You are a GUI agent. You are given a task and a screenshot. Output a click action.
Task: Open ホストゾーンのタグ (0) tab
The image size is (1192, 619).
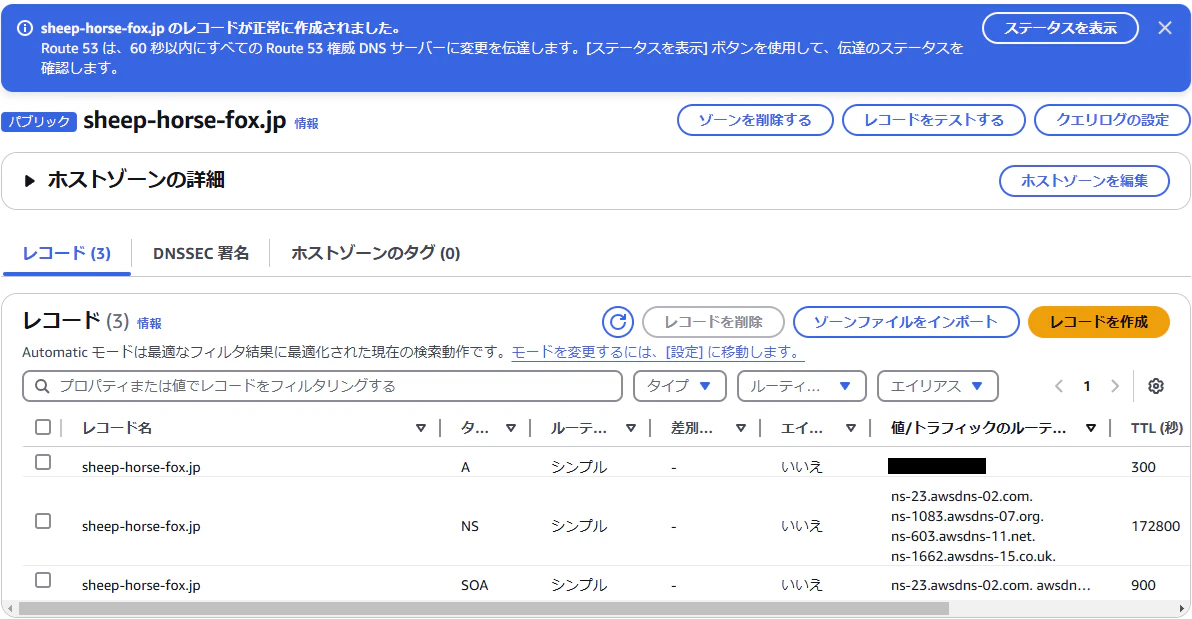click(376, 253)
